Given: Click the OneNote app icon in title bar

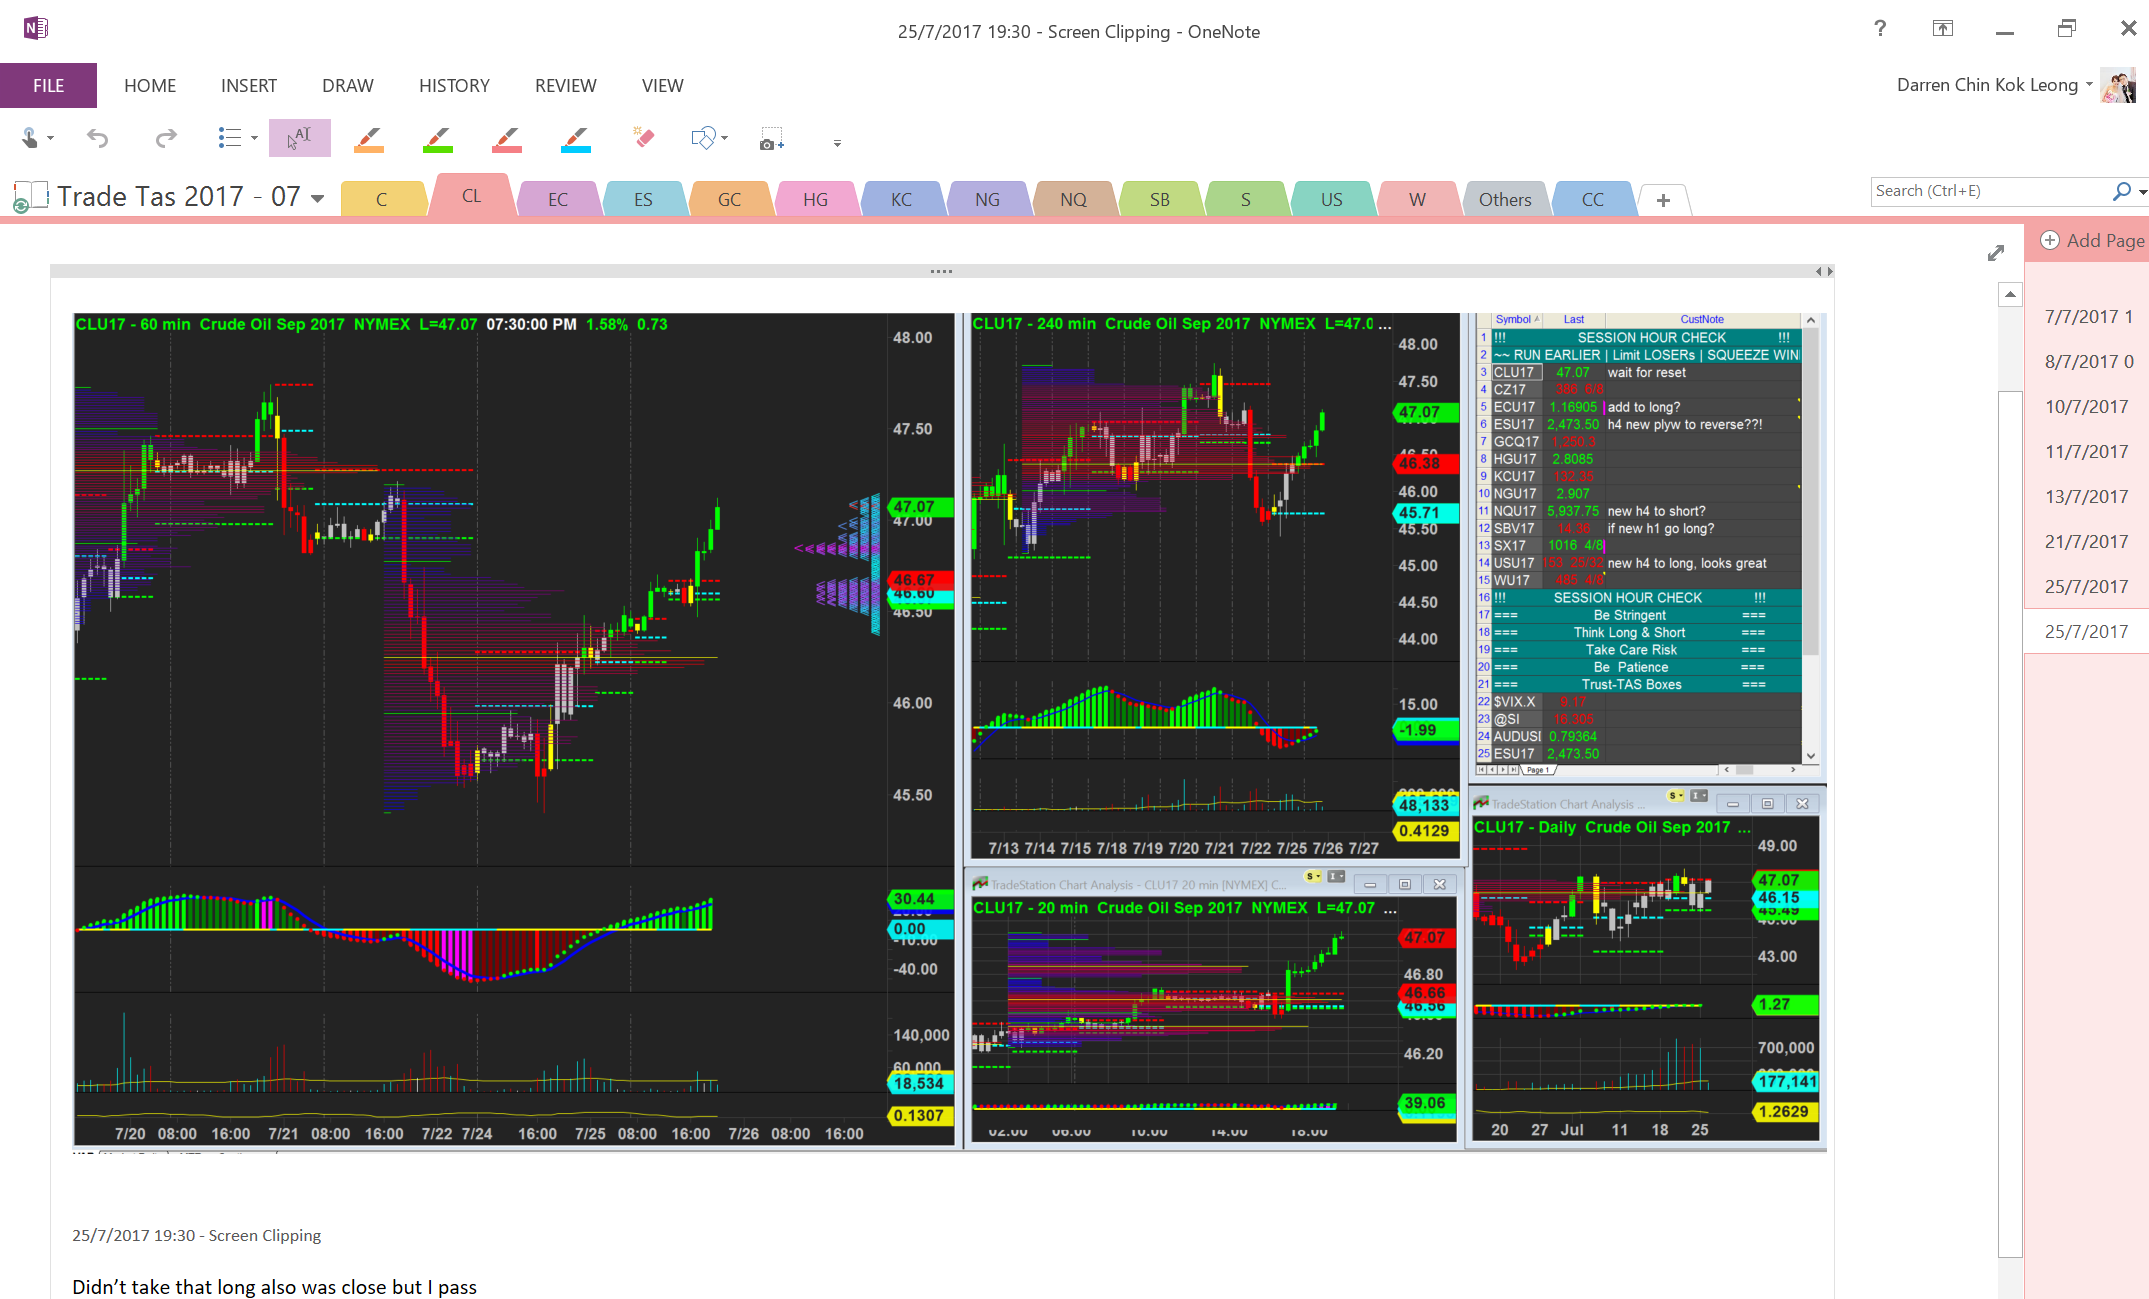Looking at the screenshot, I should pyautogui.click(x=36, y=28).
